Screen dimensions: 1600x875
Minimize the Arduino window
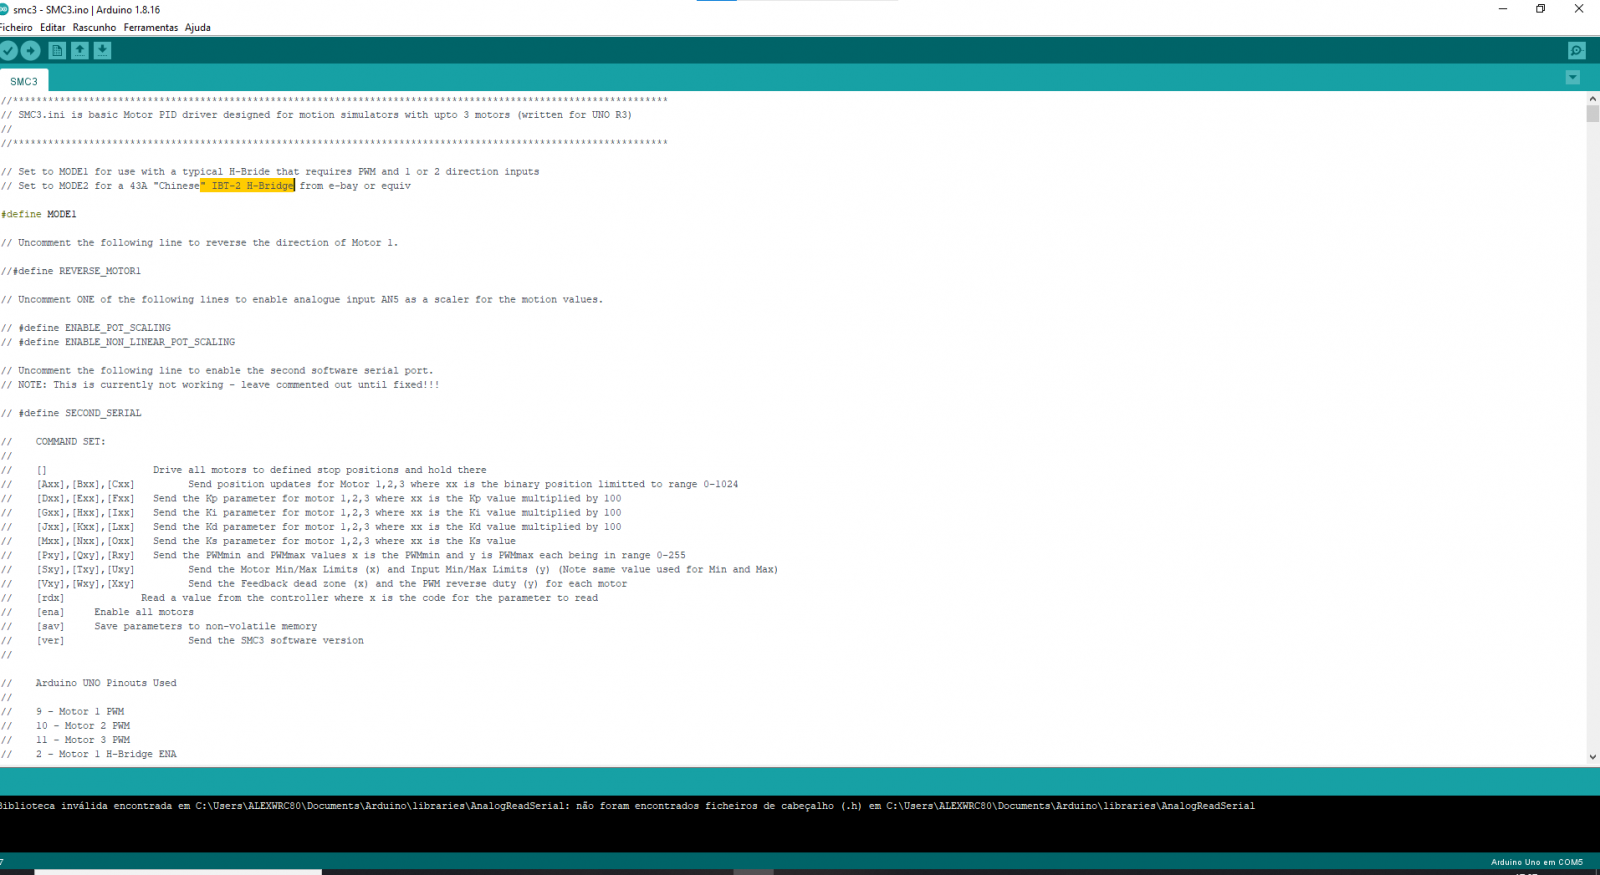(1502, 9)
